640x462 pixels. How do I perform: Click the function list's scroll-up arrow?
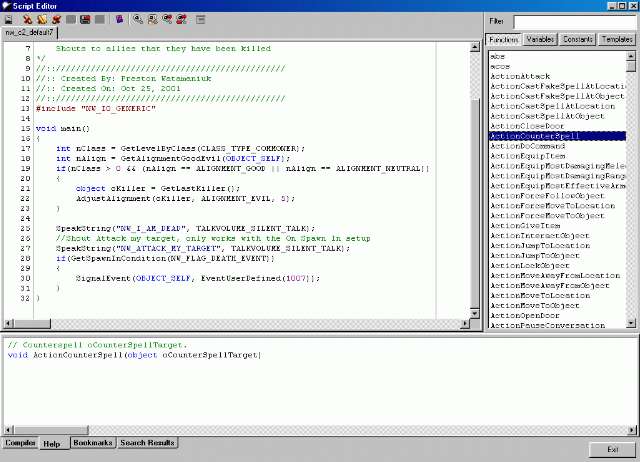coord(632,54)
